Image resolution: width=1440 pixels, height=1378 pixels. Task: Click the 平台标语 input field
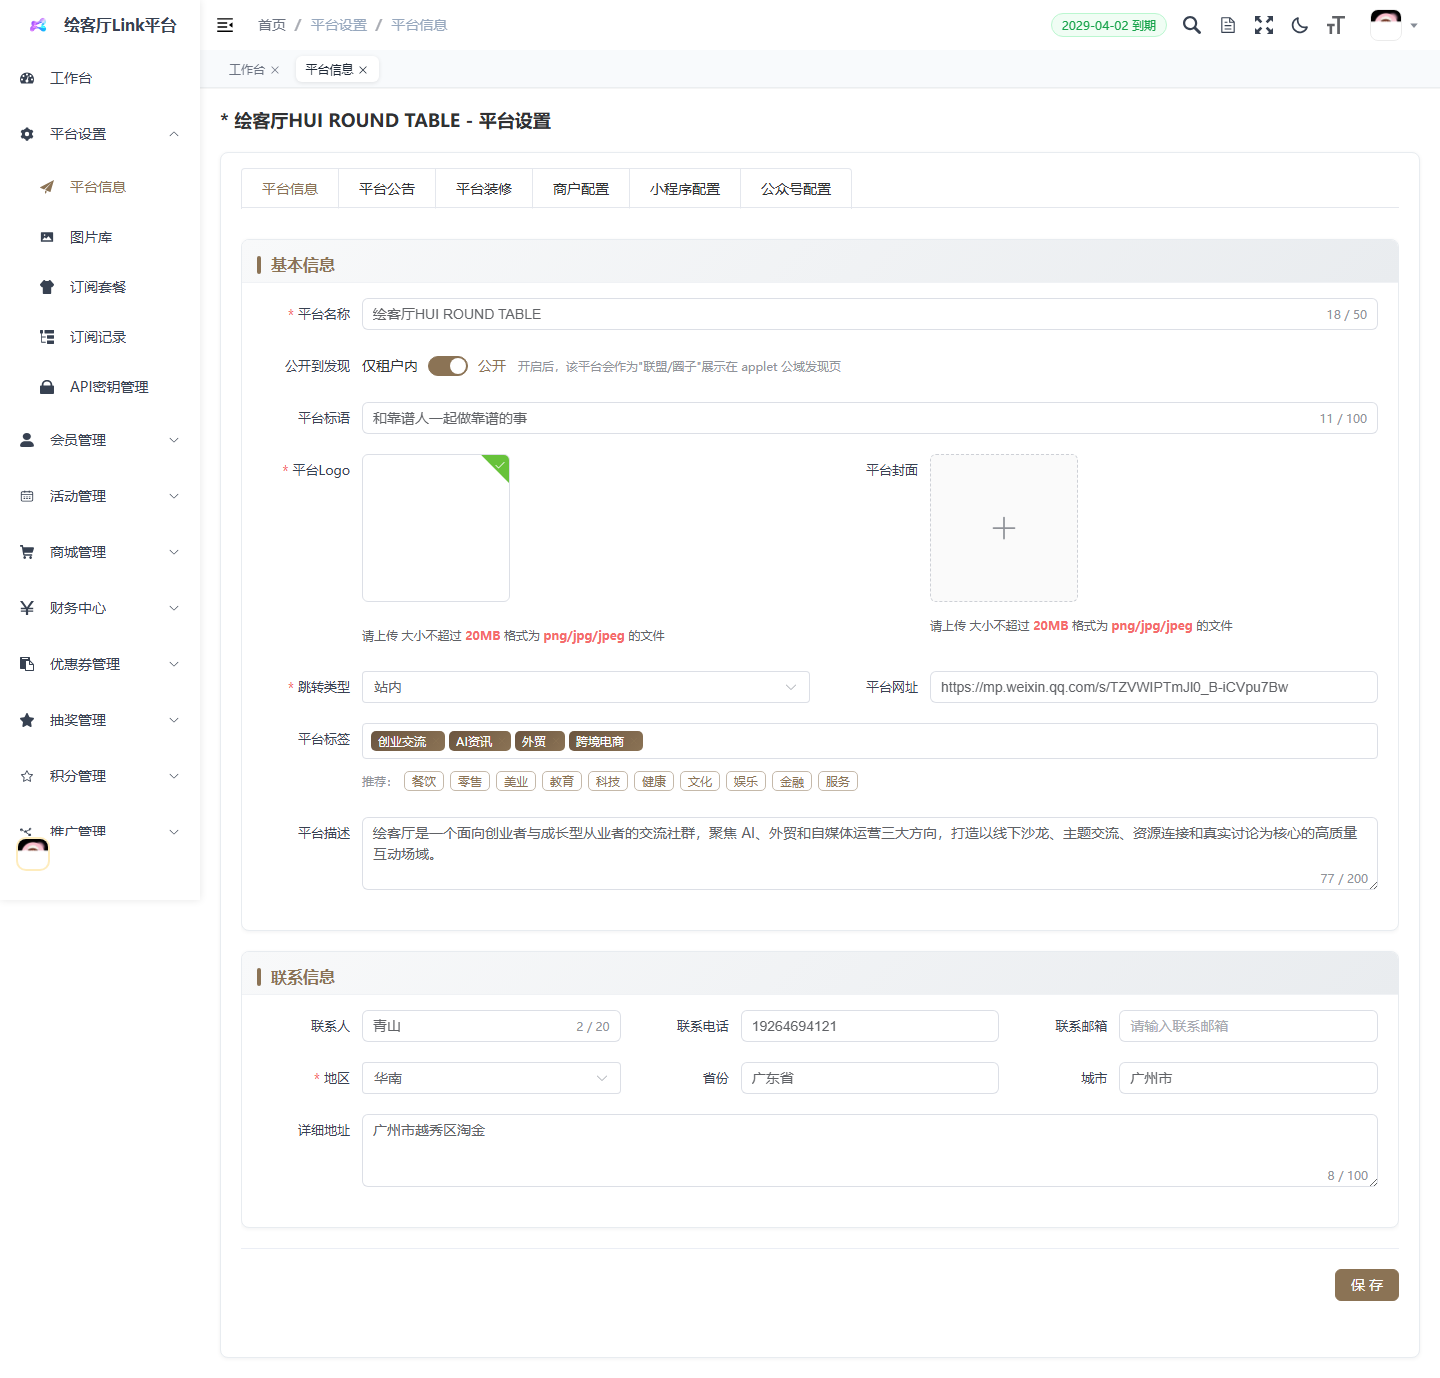click(x=870, y=418)
